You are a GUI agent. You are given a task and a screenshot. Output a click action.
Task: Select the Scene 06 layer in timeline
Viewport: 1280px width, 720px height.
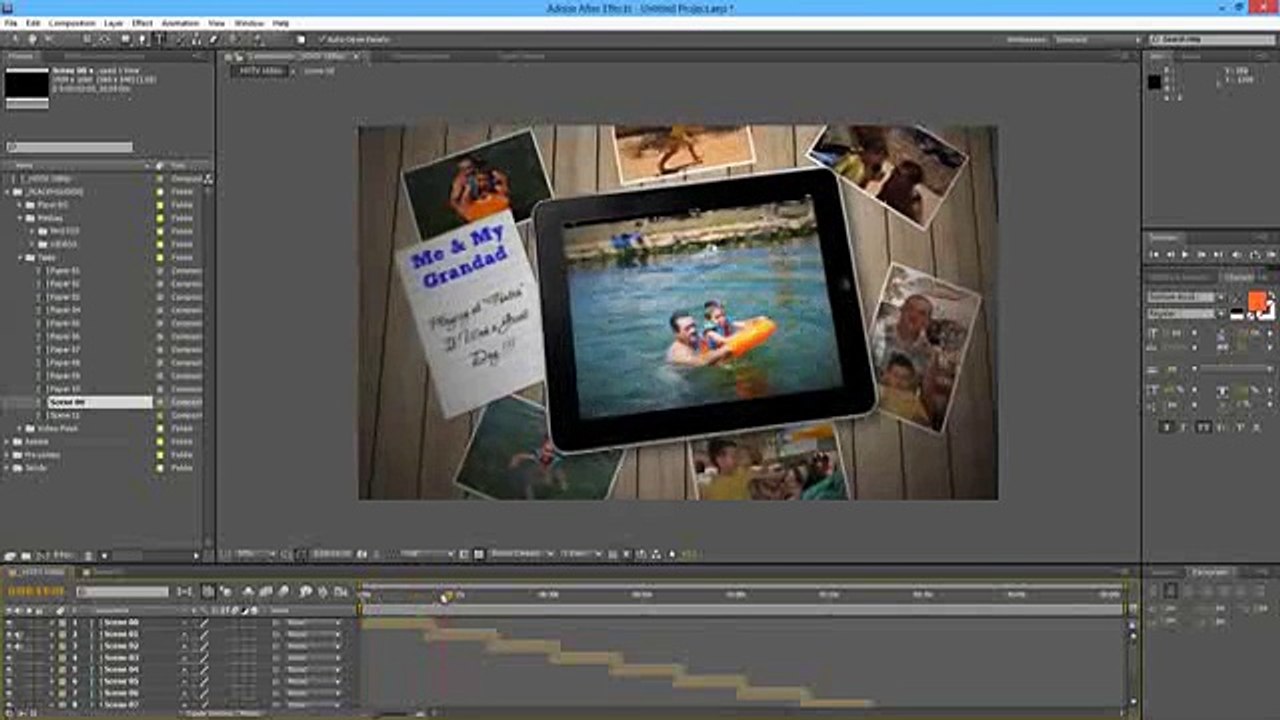coord(121,693)
